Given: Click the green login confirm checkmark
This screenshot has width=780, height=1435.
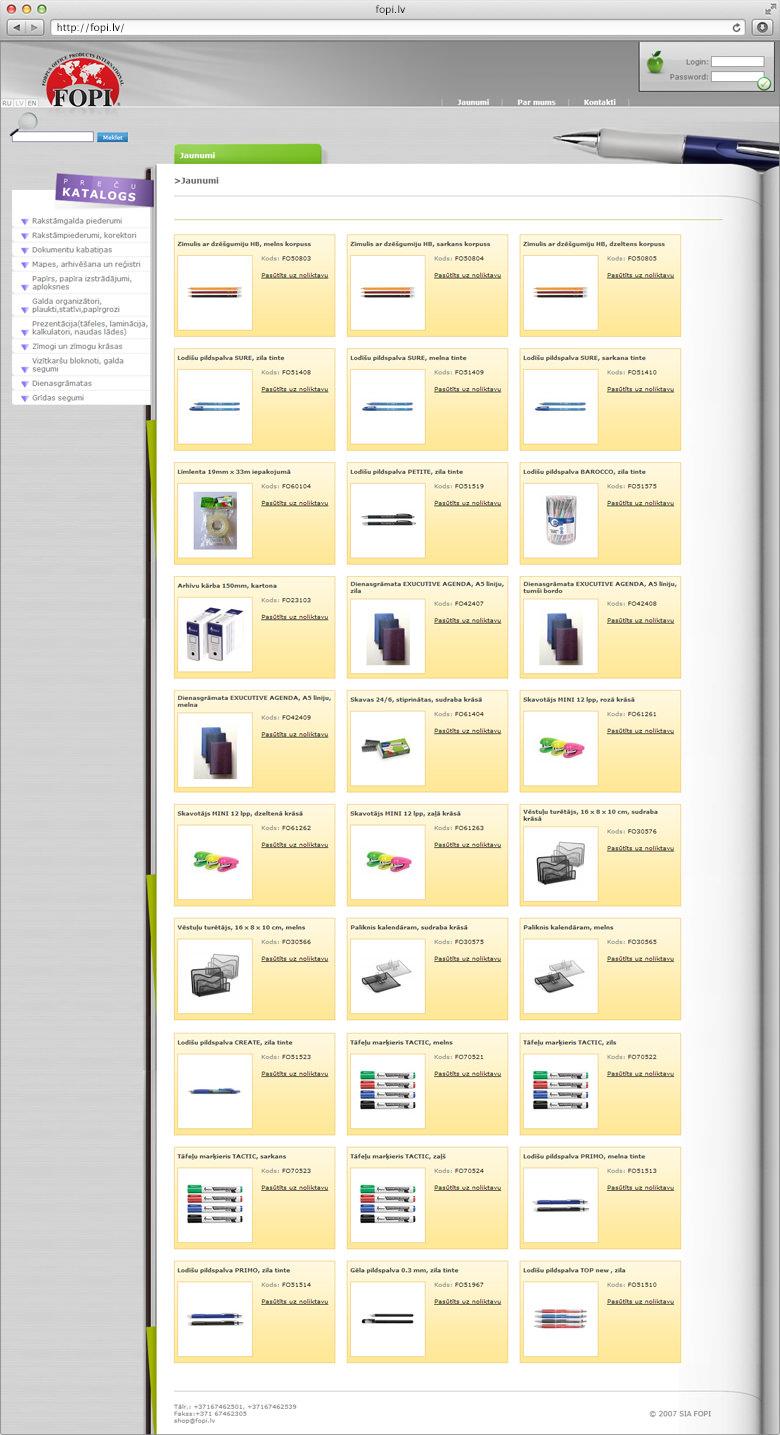Looking at the screenshot, I should 764,83.
